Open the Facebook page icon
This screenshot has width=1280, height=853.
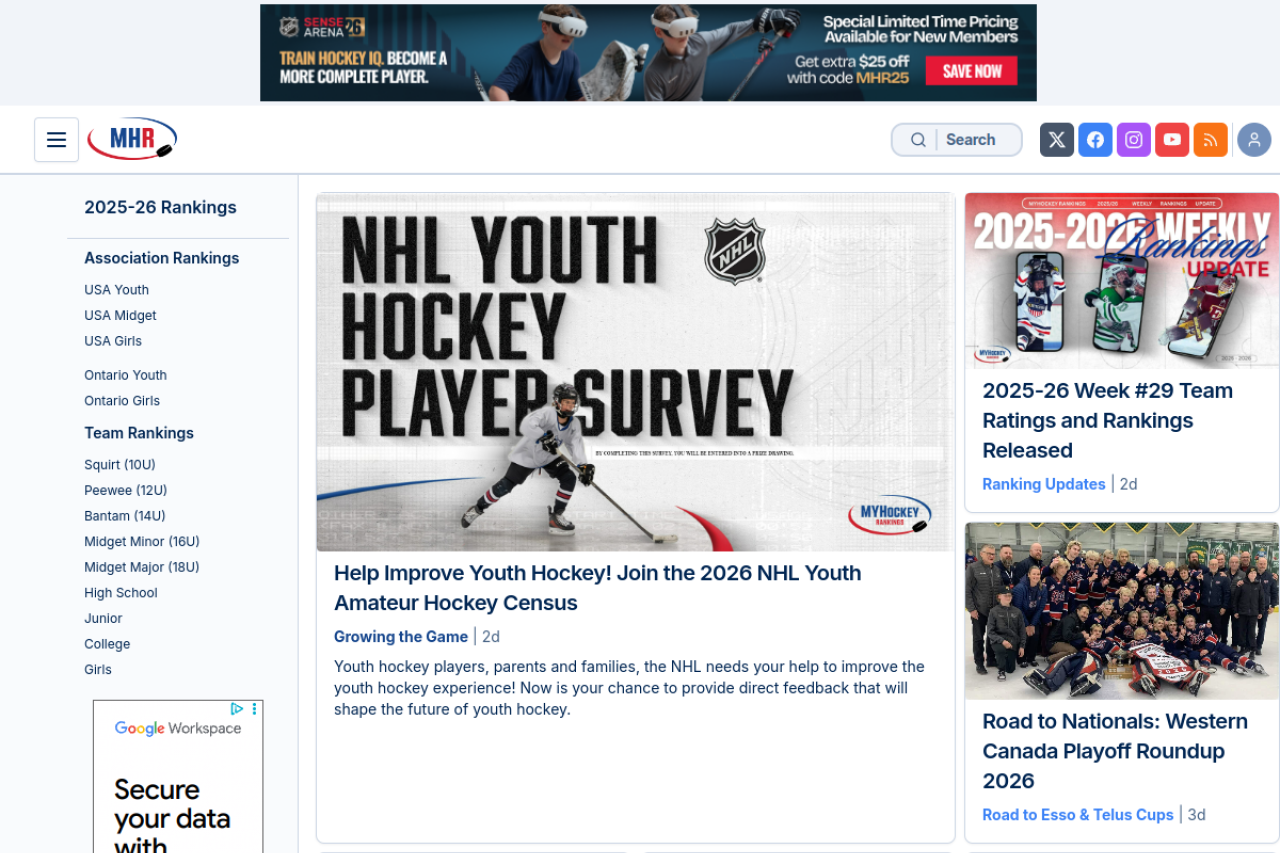pos(1096,140)
